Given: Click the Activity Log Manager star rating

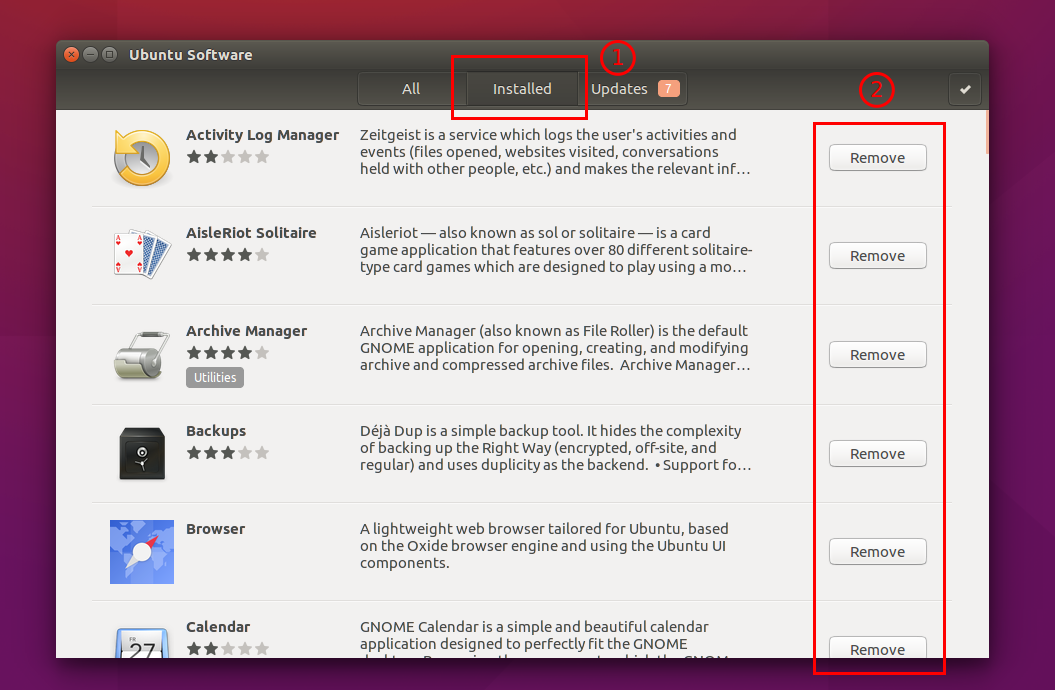Looking at the screenshot, I should click(x=228, y=157).
